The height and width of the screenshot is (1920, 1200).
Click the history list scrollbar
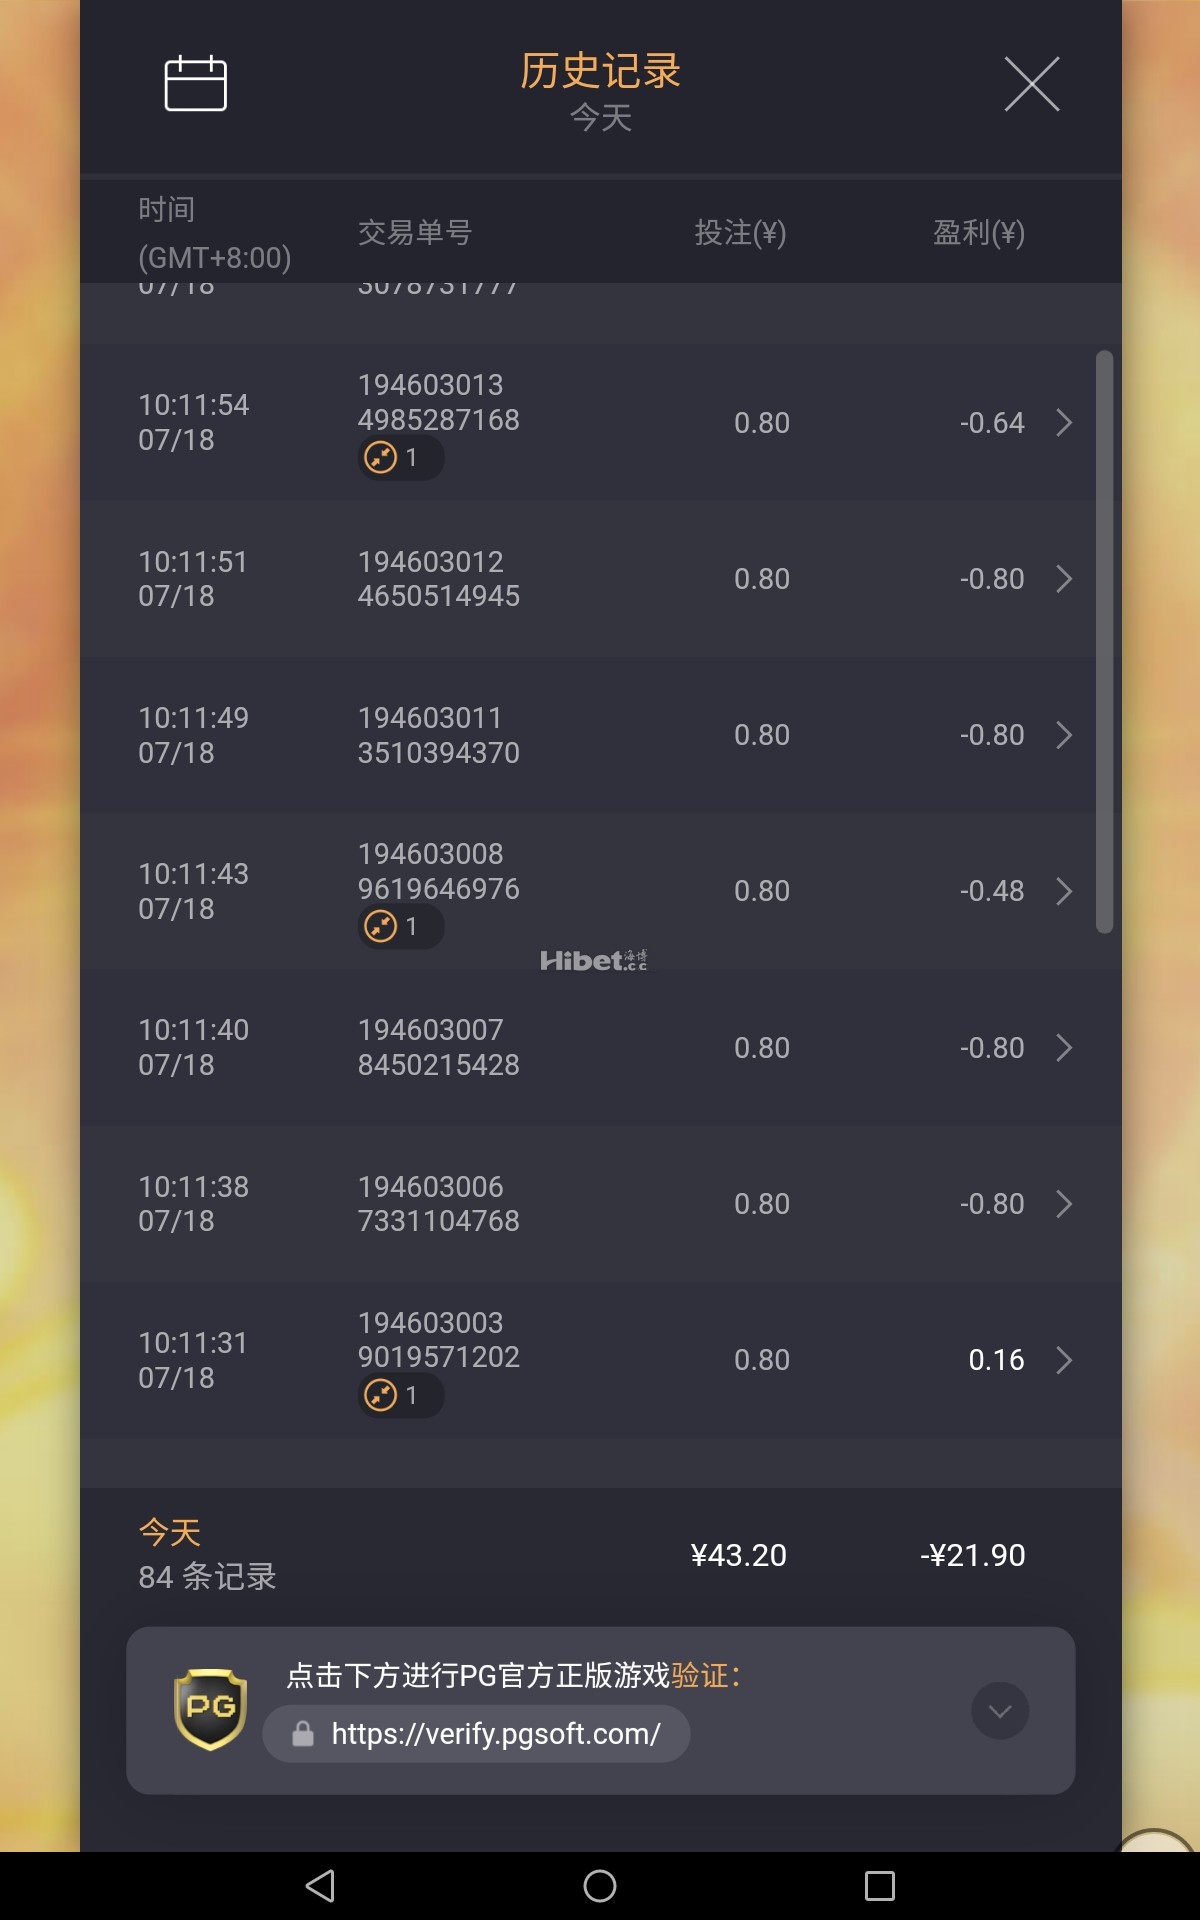[1104, 640]
